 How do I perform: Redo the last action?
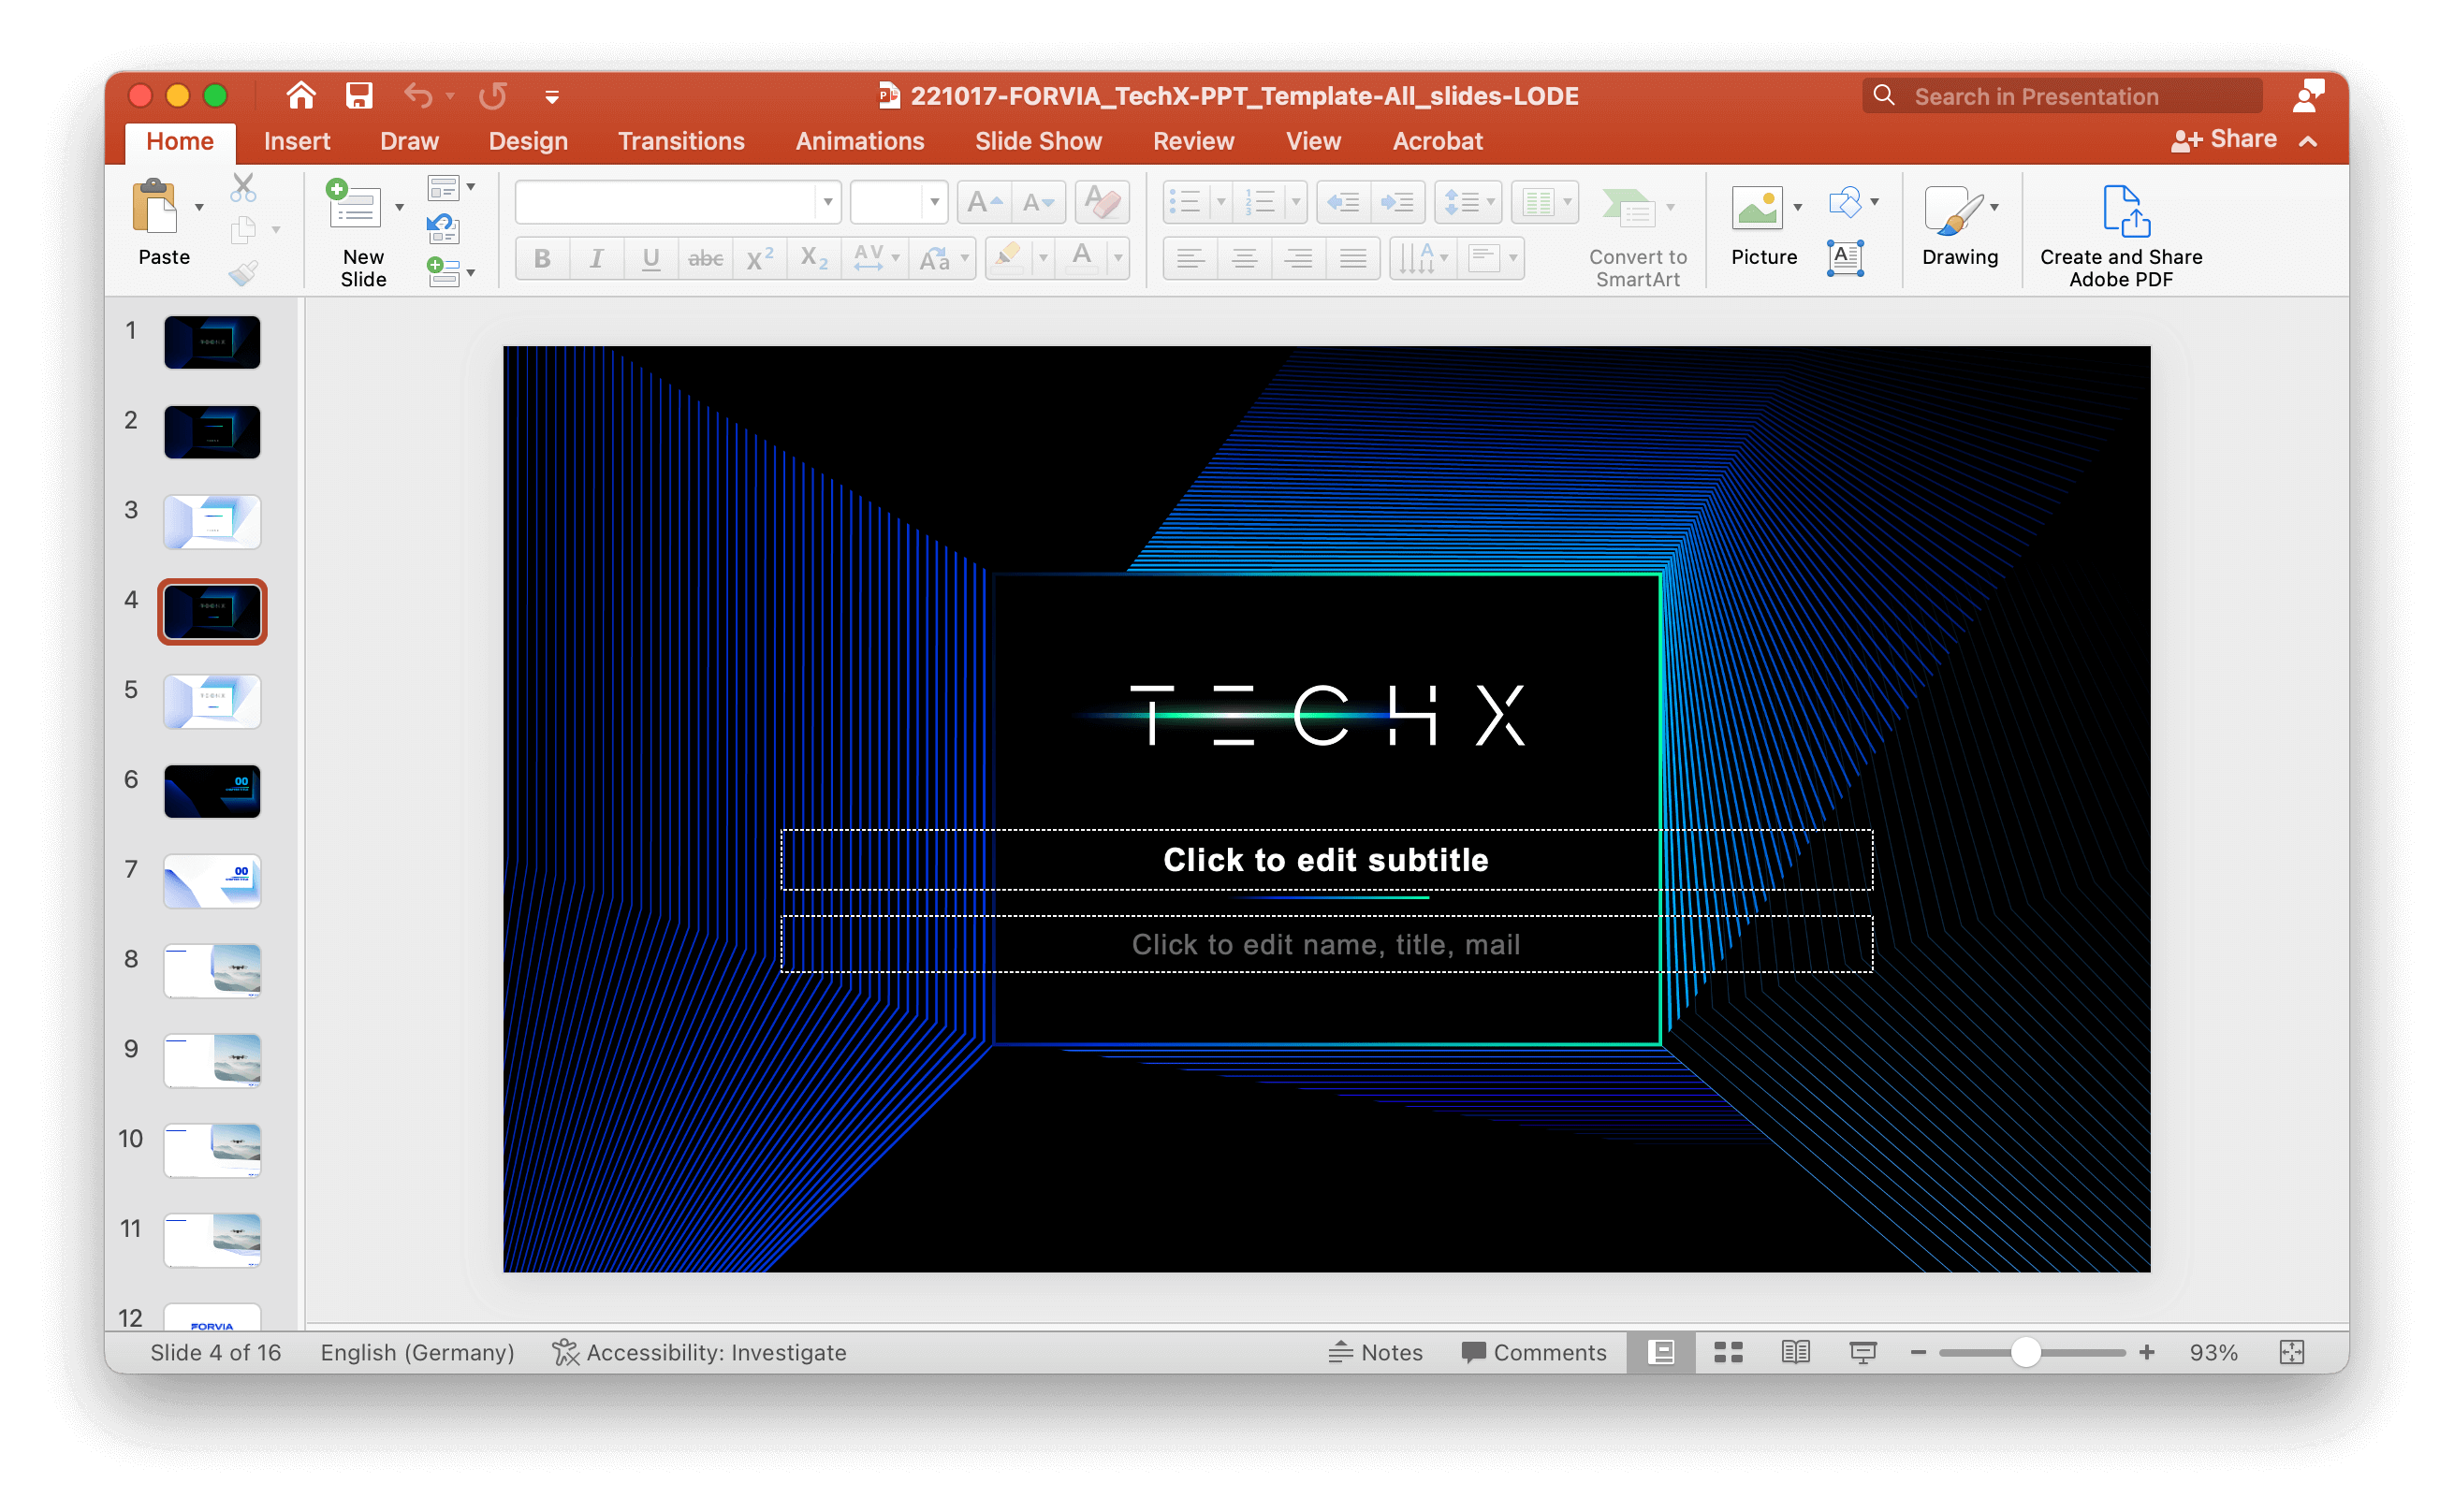(x=493, y=96)
